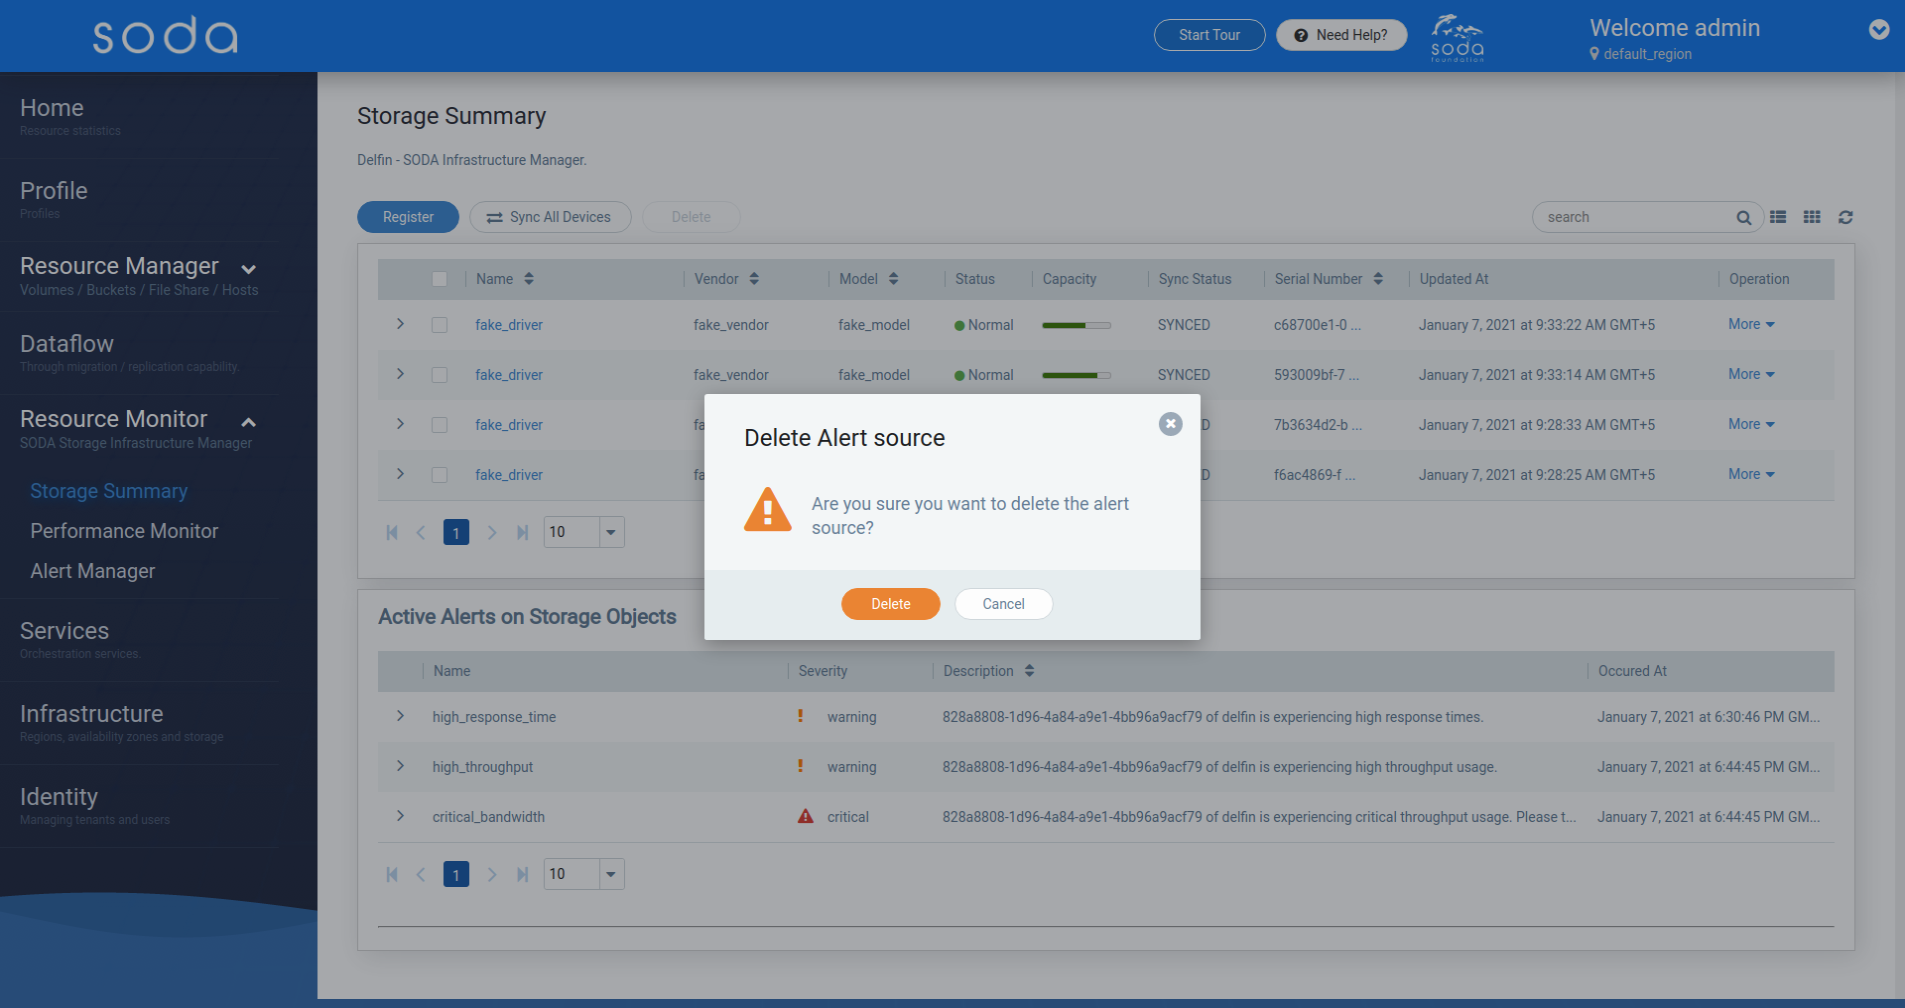Viewport: 1905px width, 1008px height.
Task: Sort storage table by Vendor
Action: 754,279
